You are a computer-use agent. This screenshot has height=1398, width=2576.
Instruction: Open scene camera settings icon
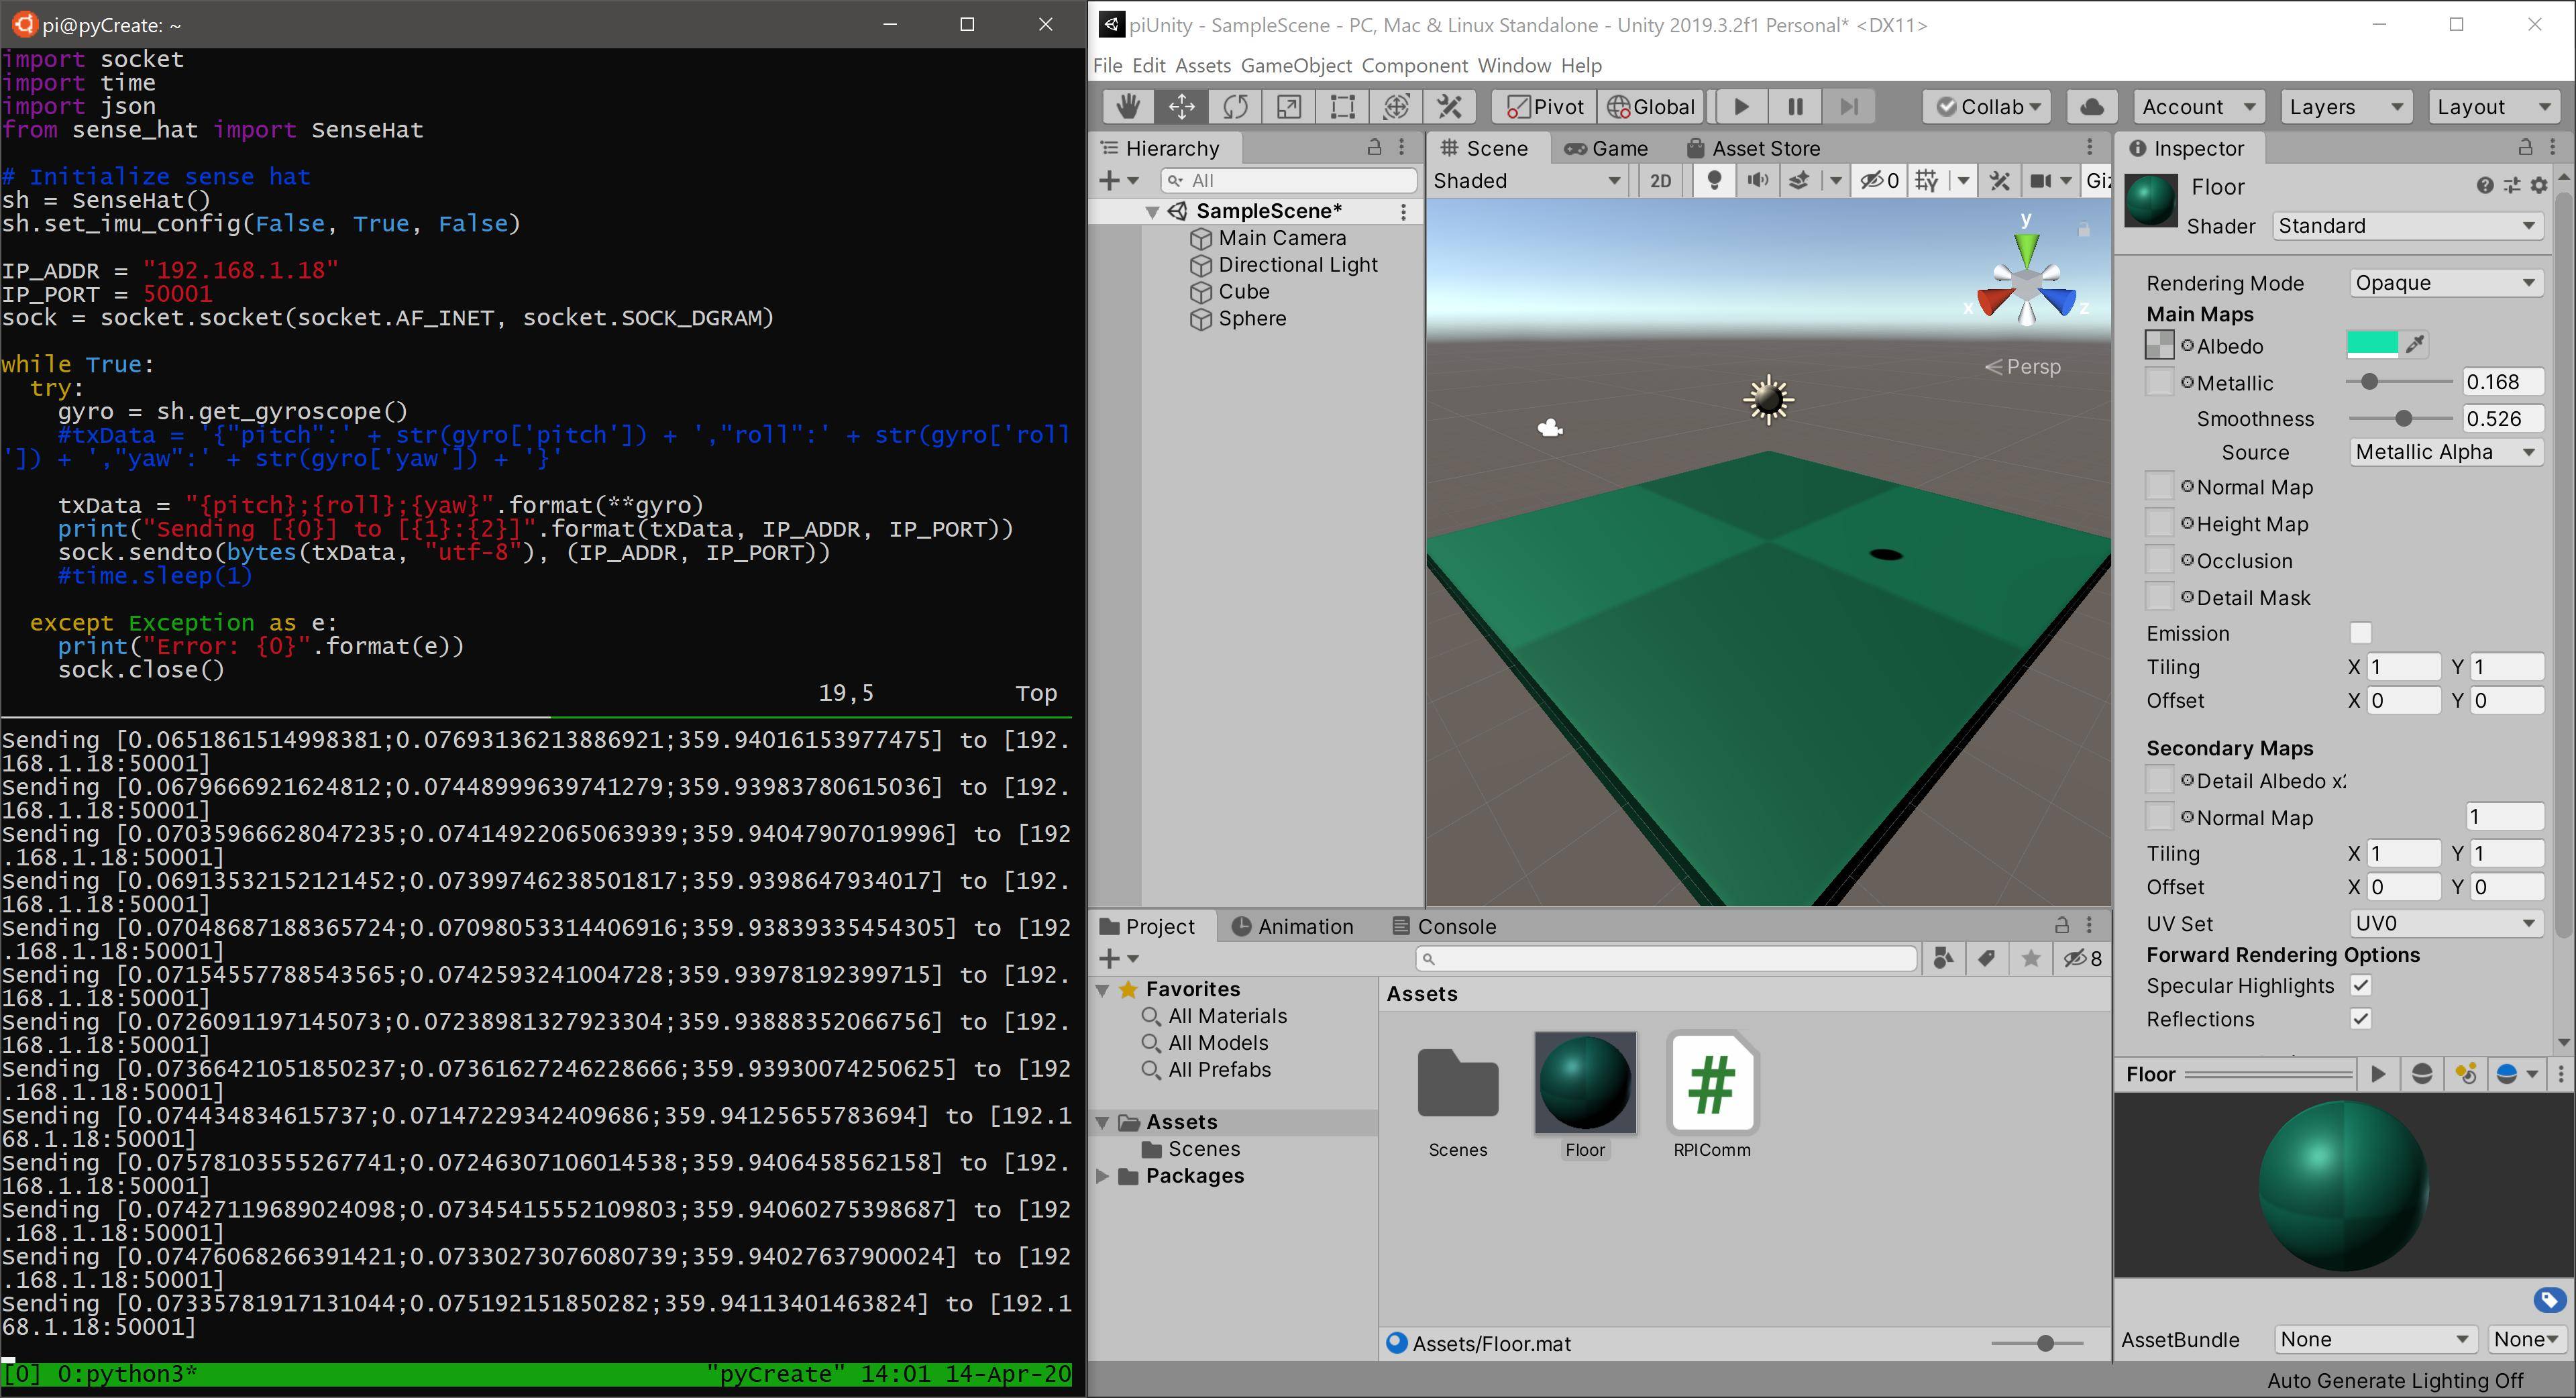pyautogui.click(x=2041, y=181)
